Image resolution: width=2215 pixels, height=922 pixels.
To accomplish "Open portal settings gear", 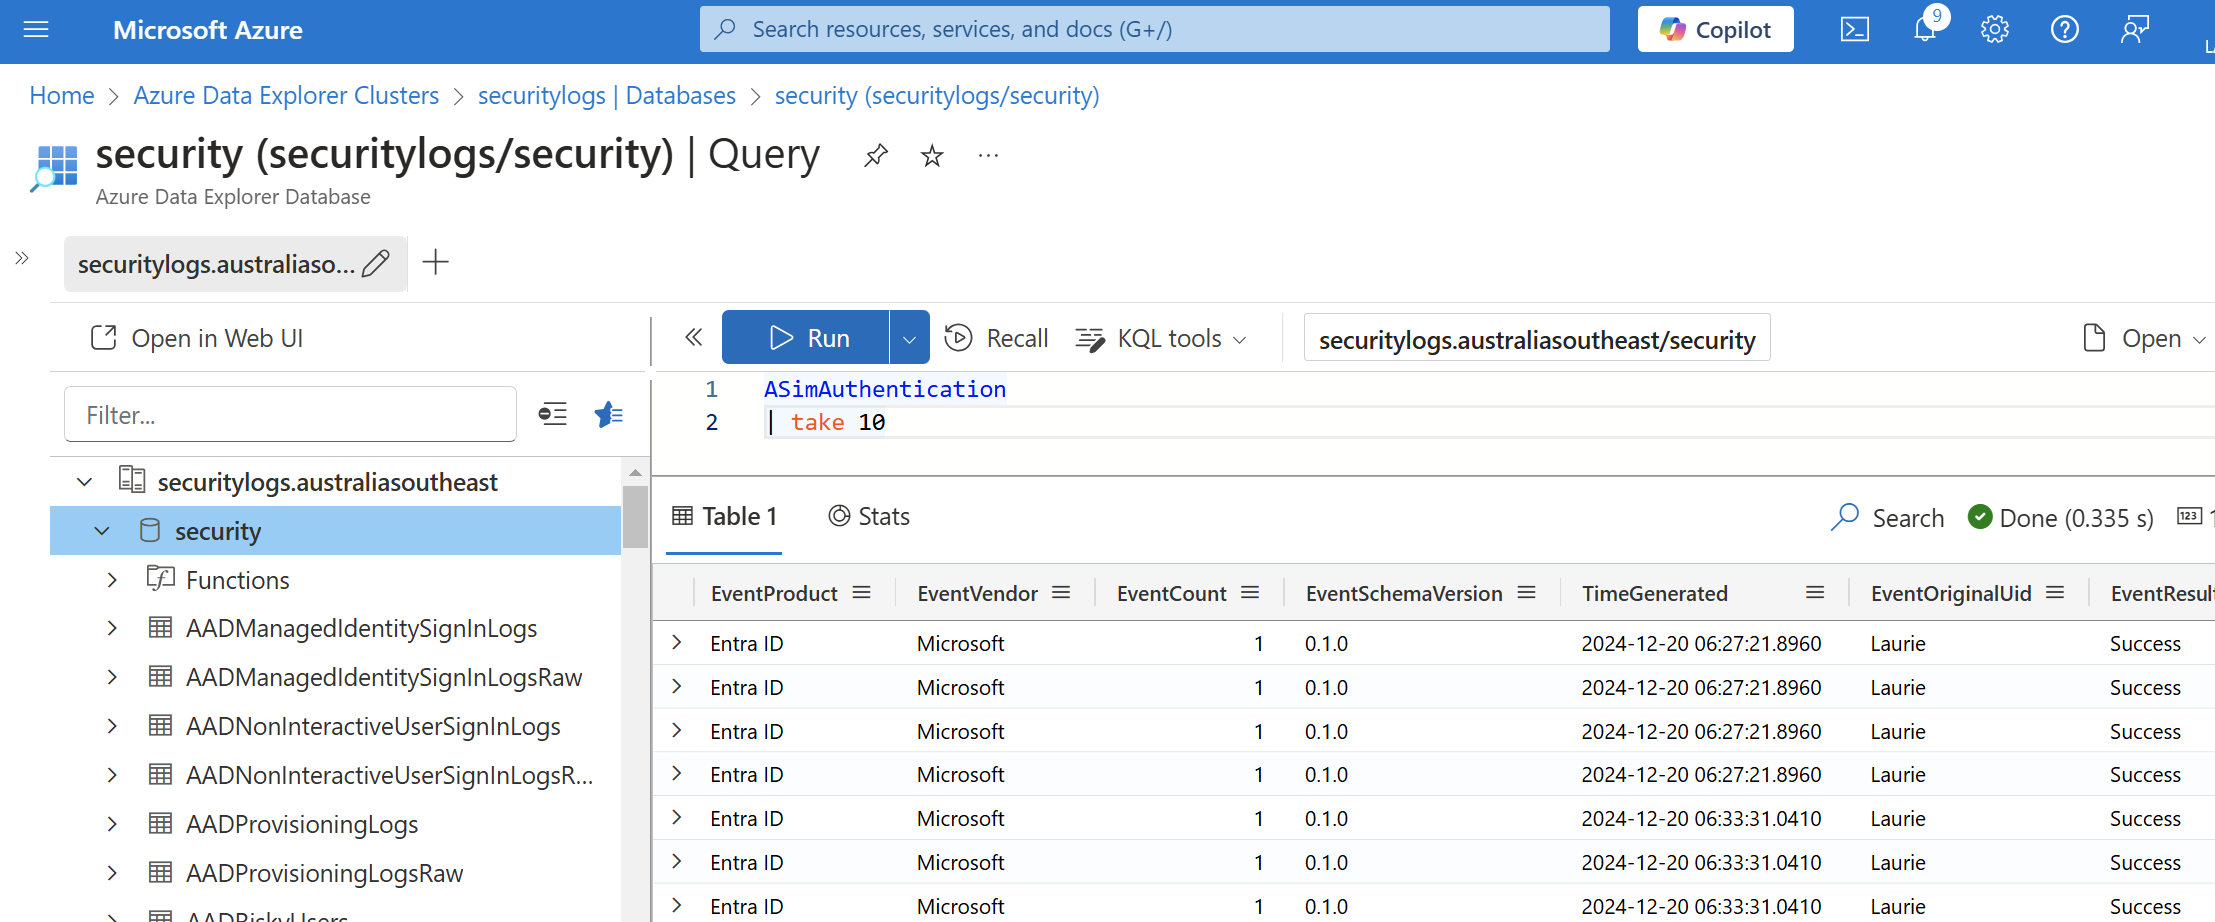I will tap(1994, 30).
